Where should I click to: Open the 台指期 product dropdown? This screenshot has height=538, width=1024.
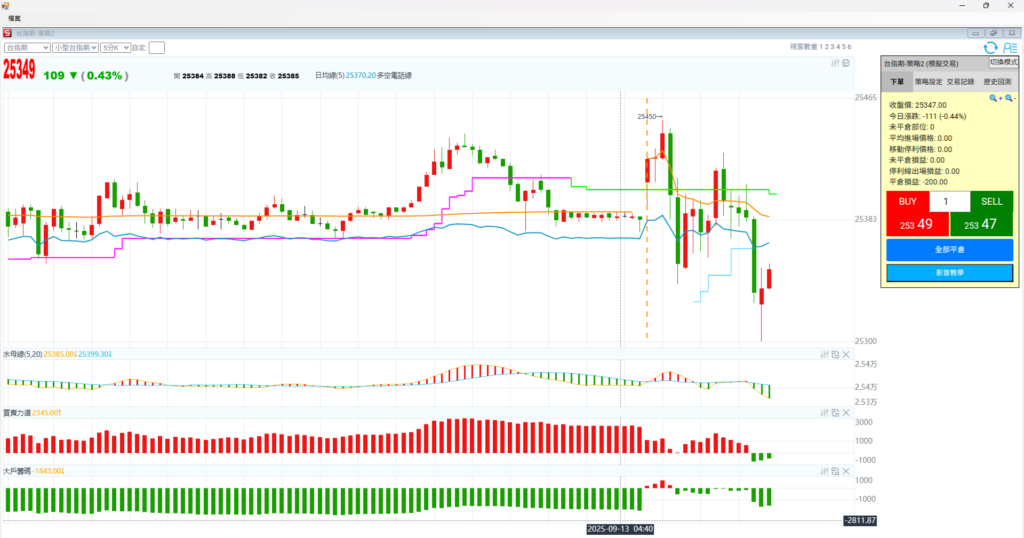click(27, 47)
